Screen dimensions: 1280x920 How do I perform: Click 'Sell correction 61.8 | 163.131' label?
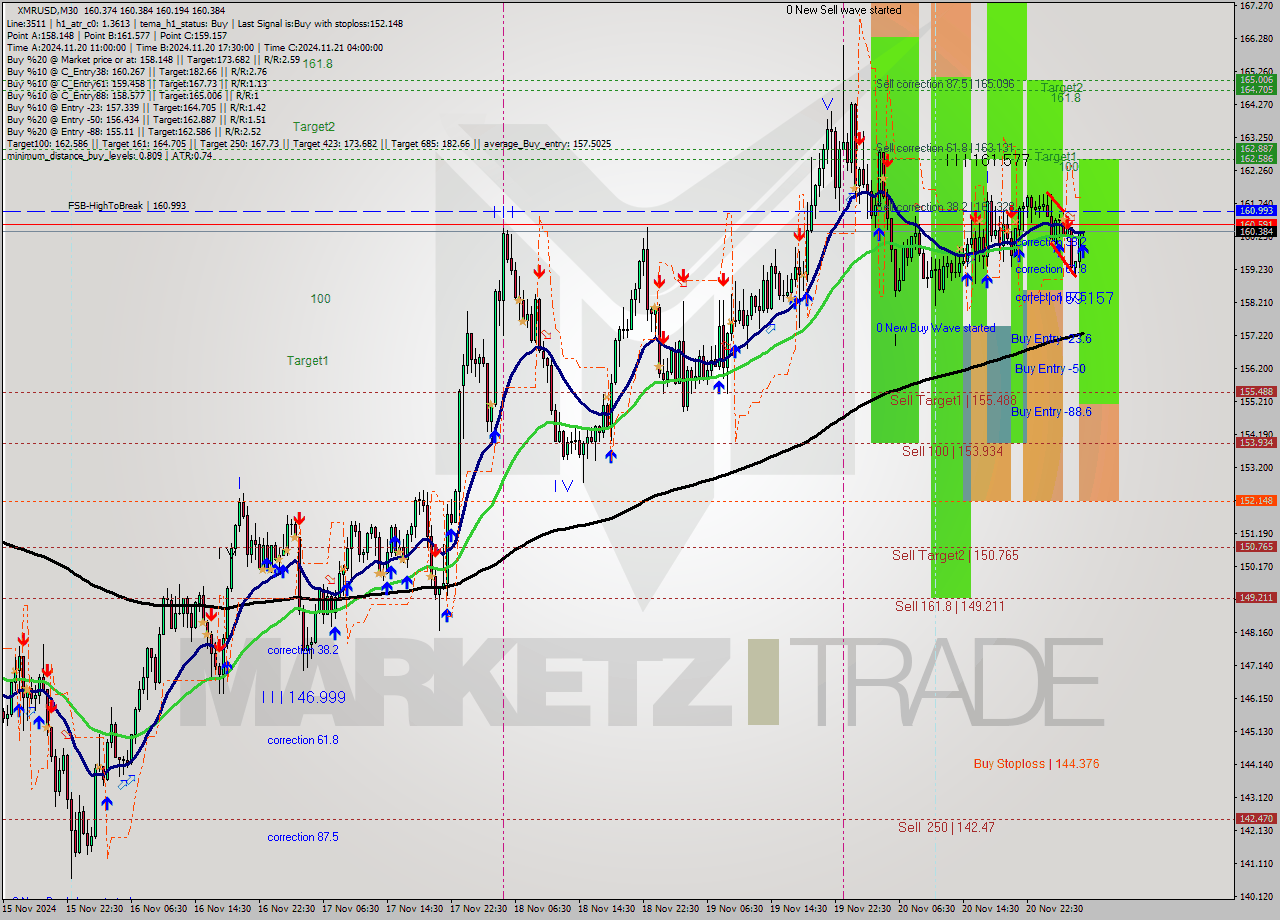[x=945, y=147]
